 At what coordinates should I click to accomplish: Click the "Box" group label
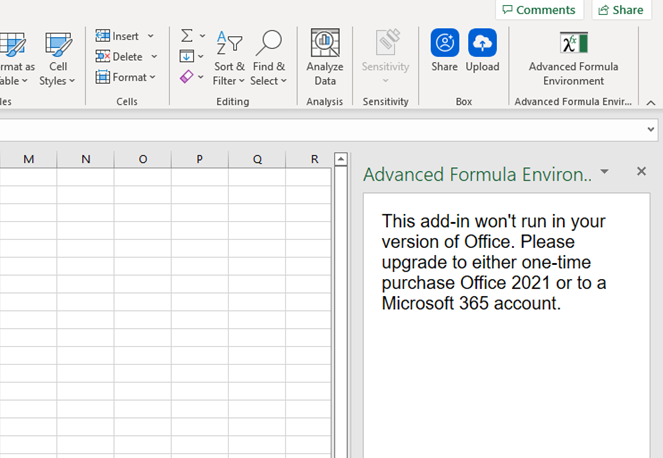(464, 101)
